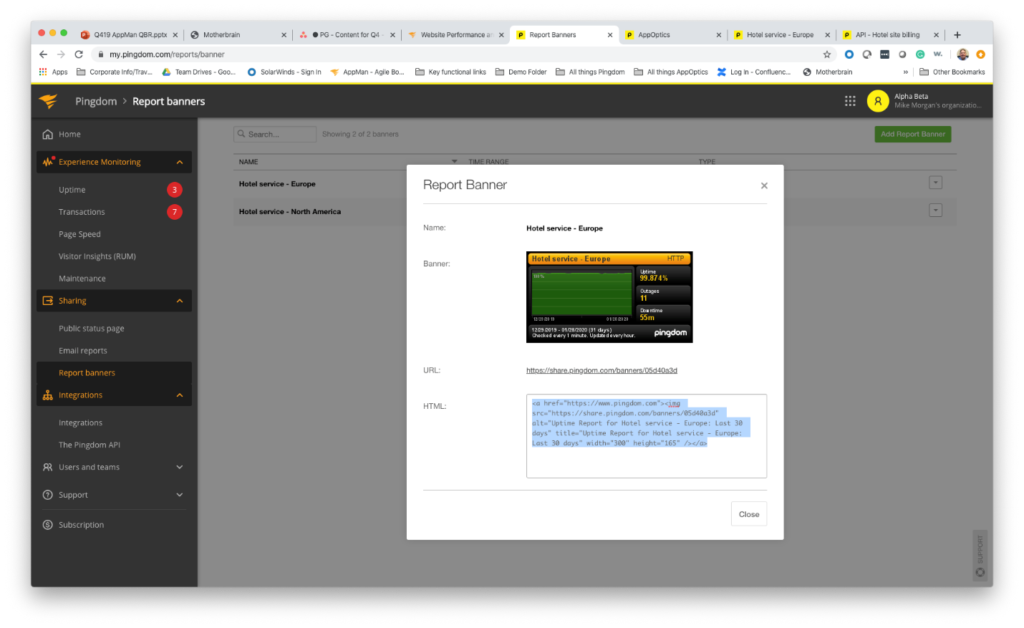Open Uptime in the sidebar
Screen dimensions: 1024x628
[x=72, y=190]
